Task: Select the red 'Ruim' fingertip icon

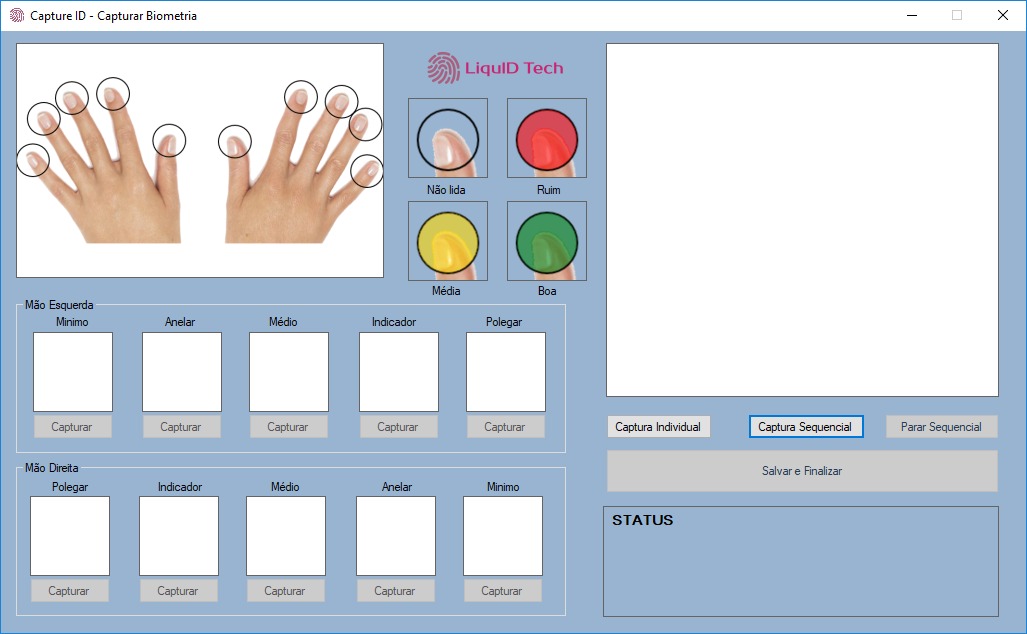Action: tap(547, 138)
